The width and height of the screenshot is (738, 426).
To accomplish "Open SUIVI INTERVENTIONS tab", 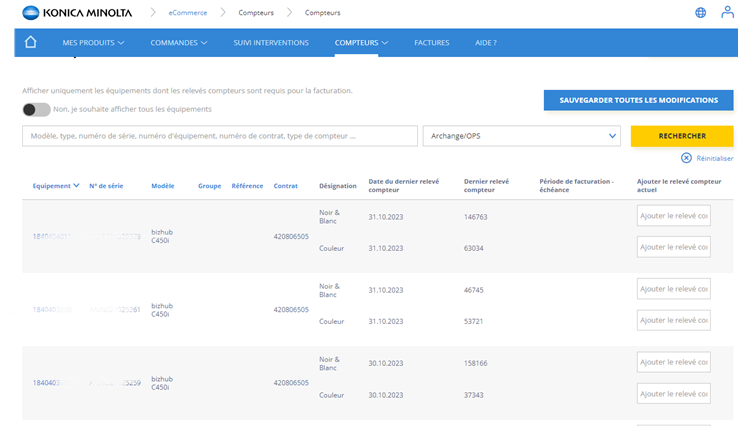I will (271, 43).
